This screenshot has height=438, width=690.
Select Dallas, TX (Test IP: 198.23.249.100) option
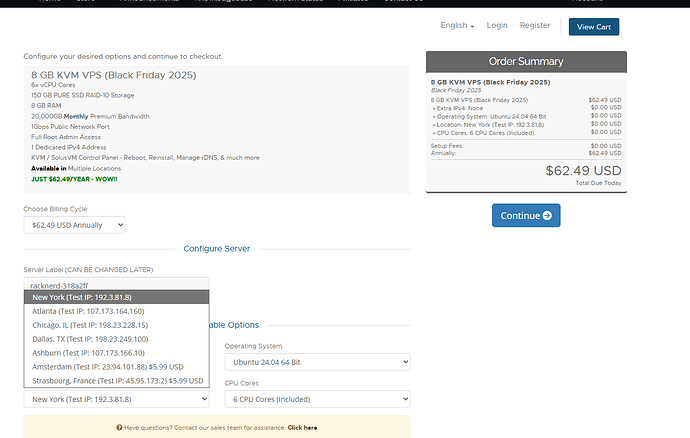(116, 339)
